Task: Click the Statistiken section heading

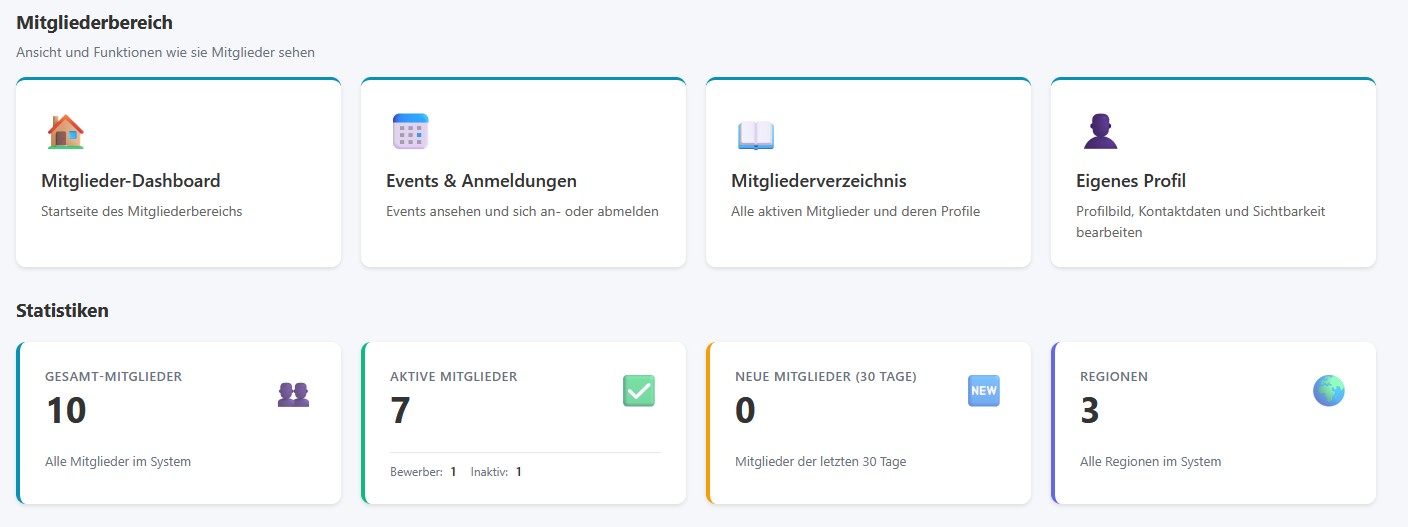Action: point(62,310)
